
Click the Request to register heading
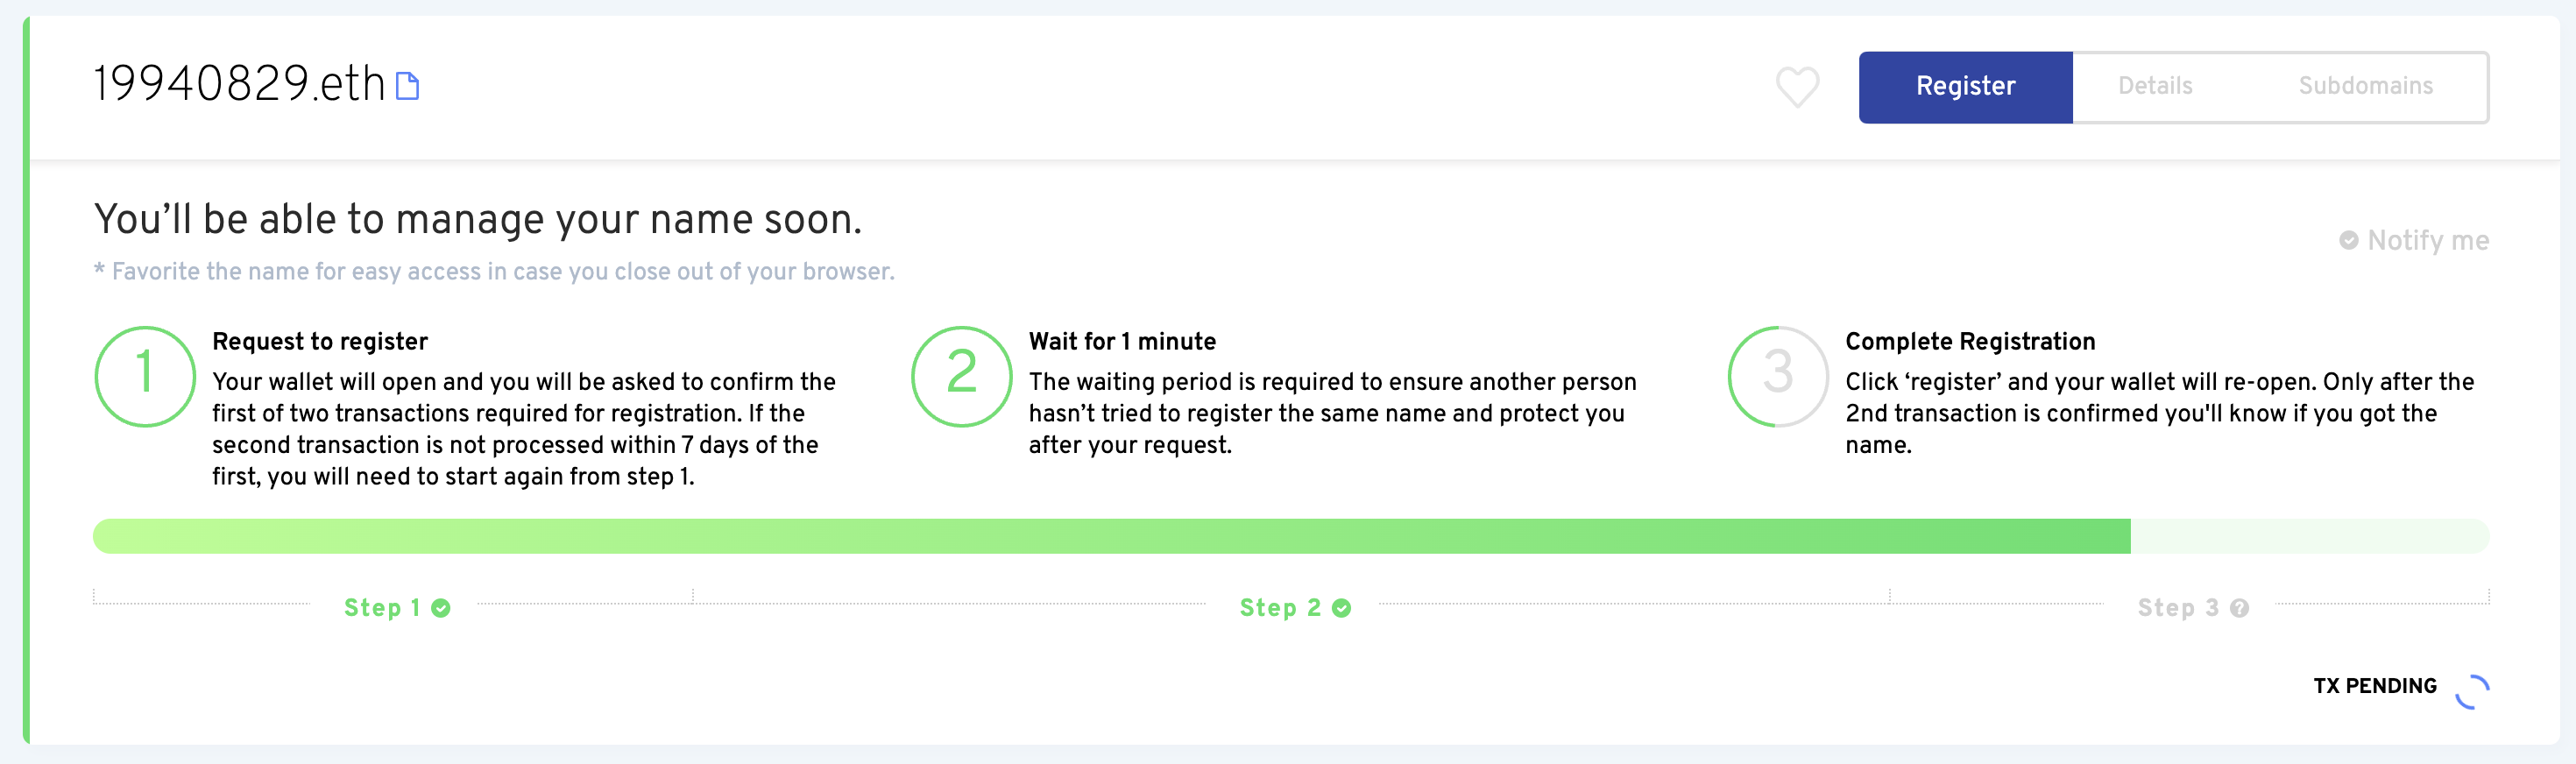click(x=320, y=342)
